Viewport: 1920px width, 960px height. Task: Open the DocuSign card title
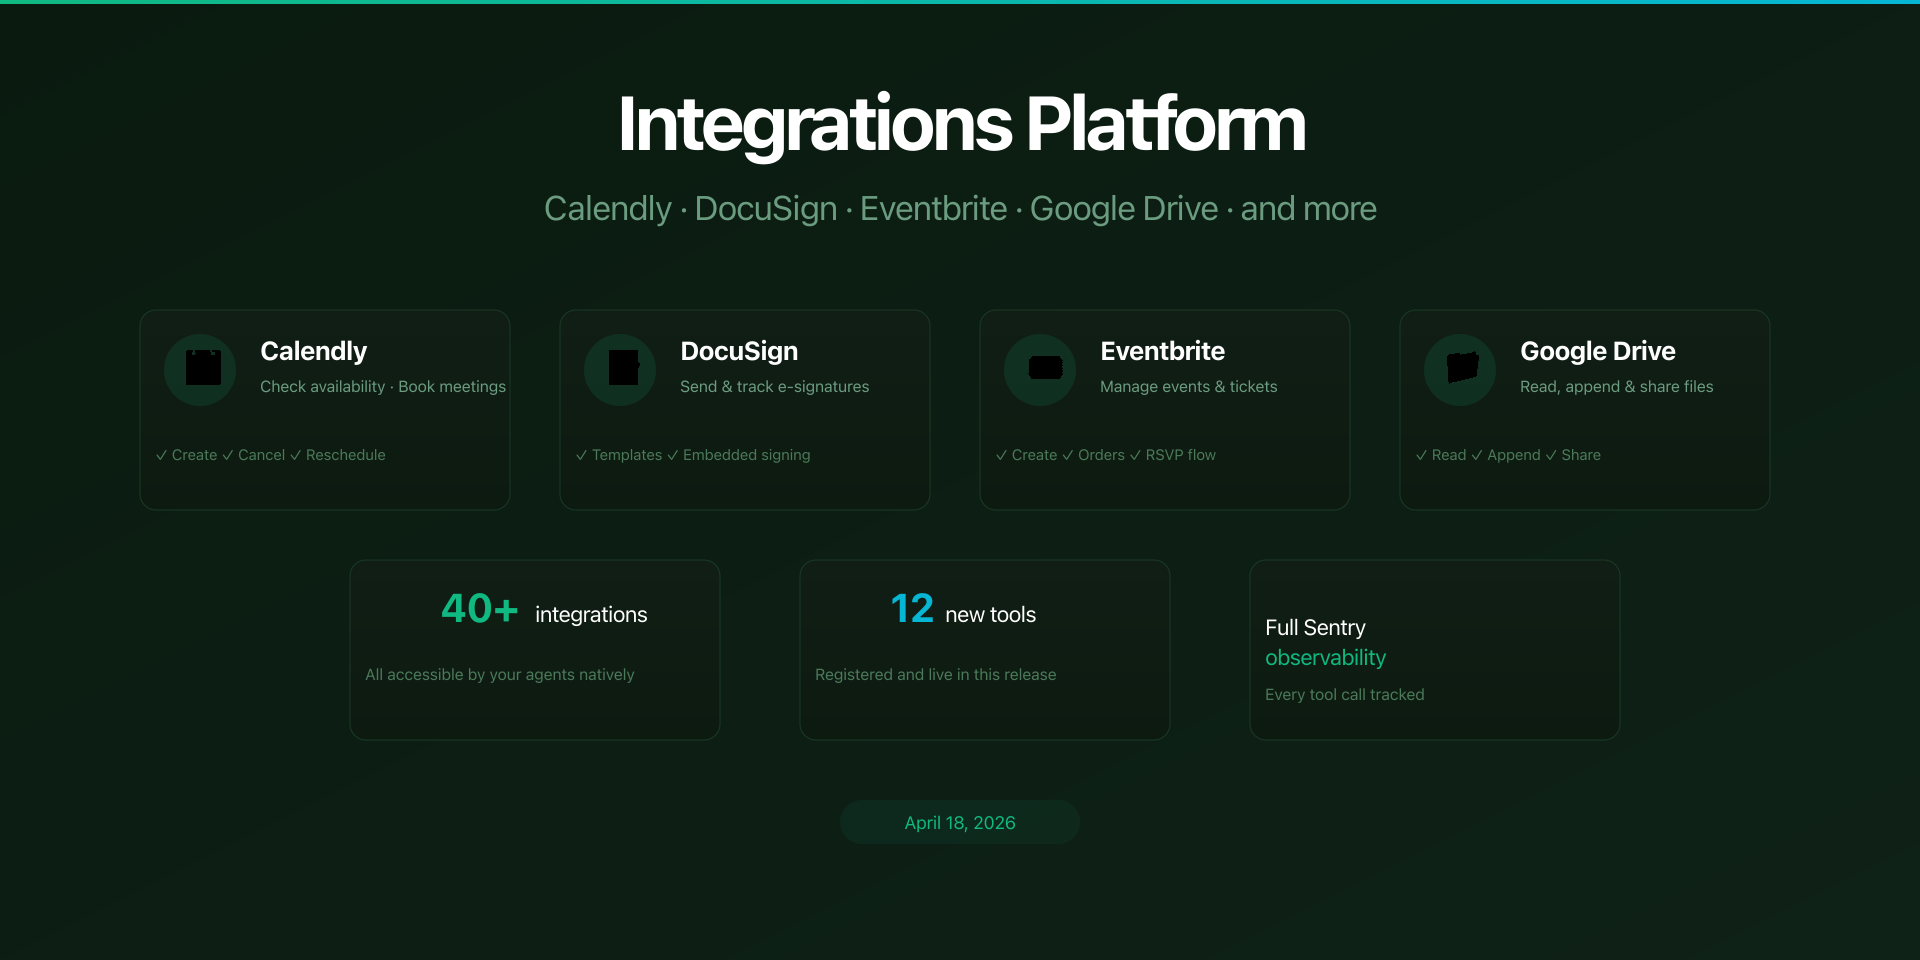click(739, 351)
